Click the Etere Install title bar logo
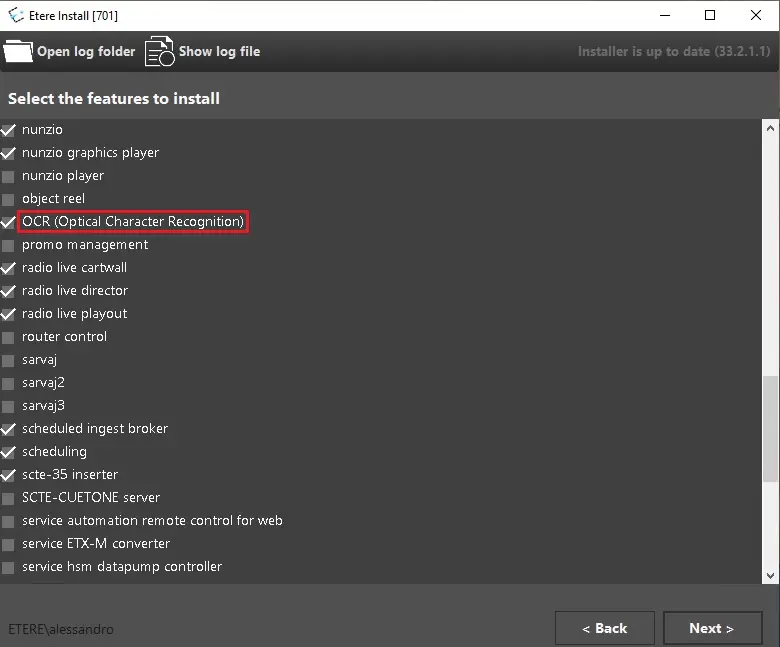This screenshot has width=780, height=647. 15,15
